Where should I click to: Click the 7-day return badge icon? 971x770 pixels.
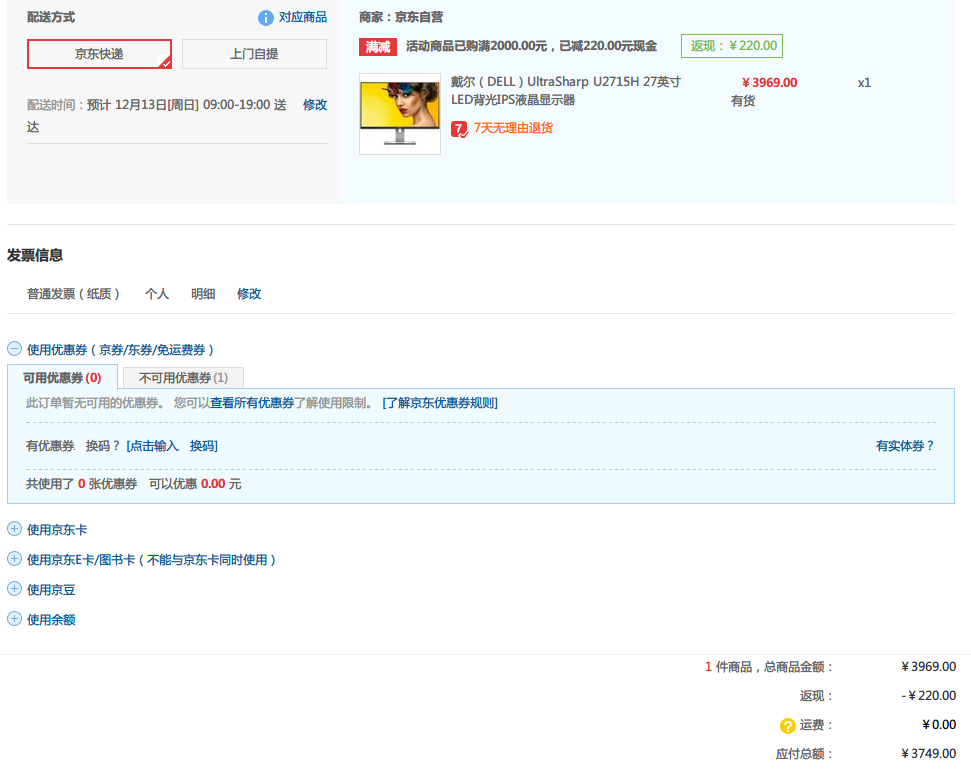click(459, 129)
